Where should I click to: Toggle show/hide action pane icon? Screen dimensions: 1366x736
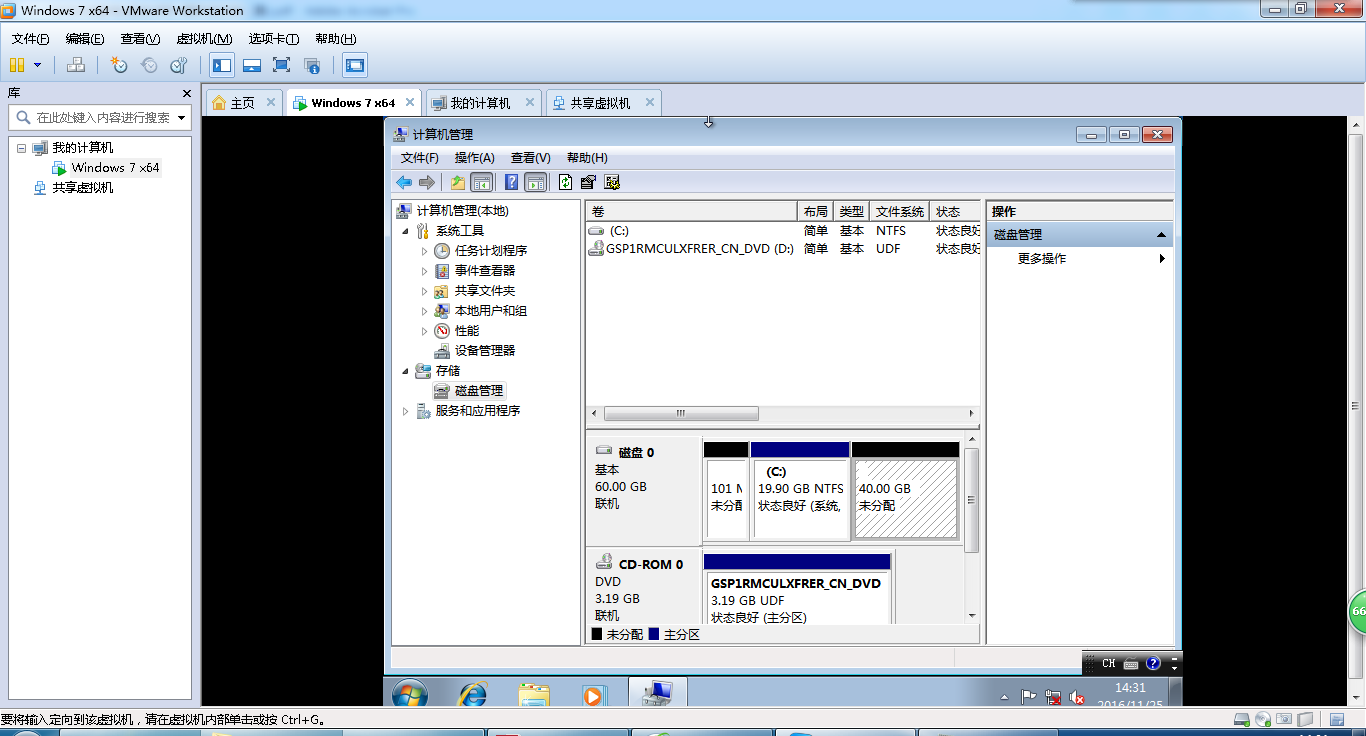coord(536,182)
